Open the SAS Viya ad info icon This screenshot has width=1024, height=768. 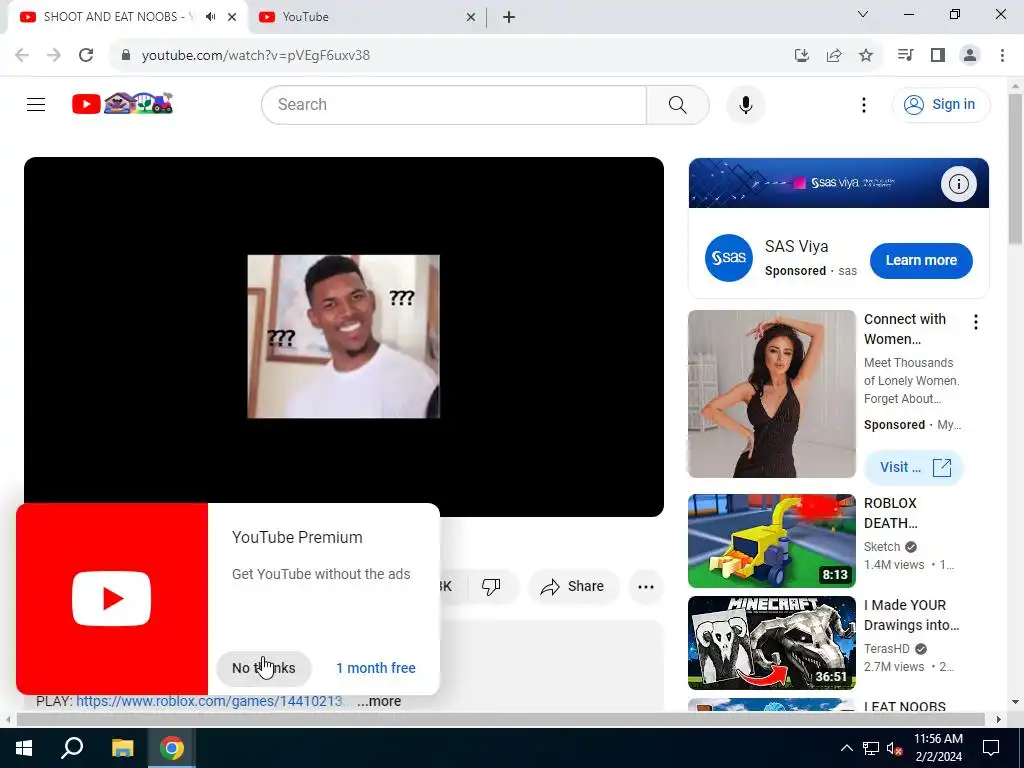958,184
